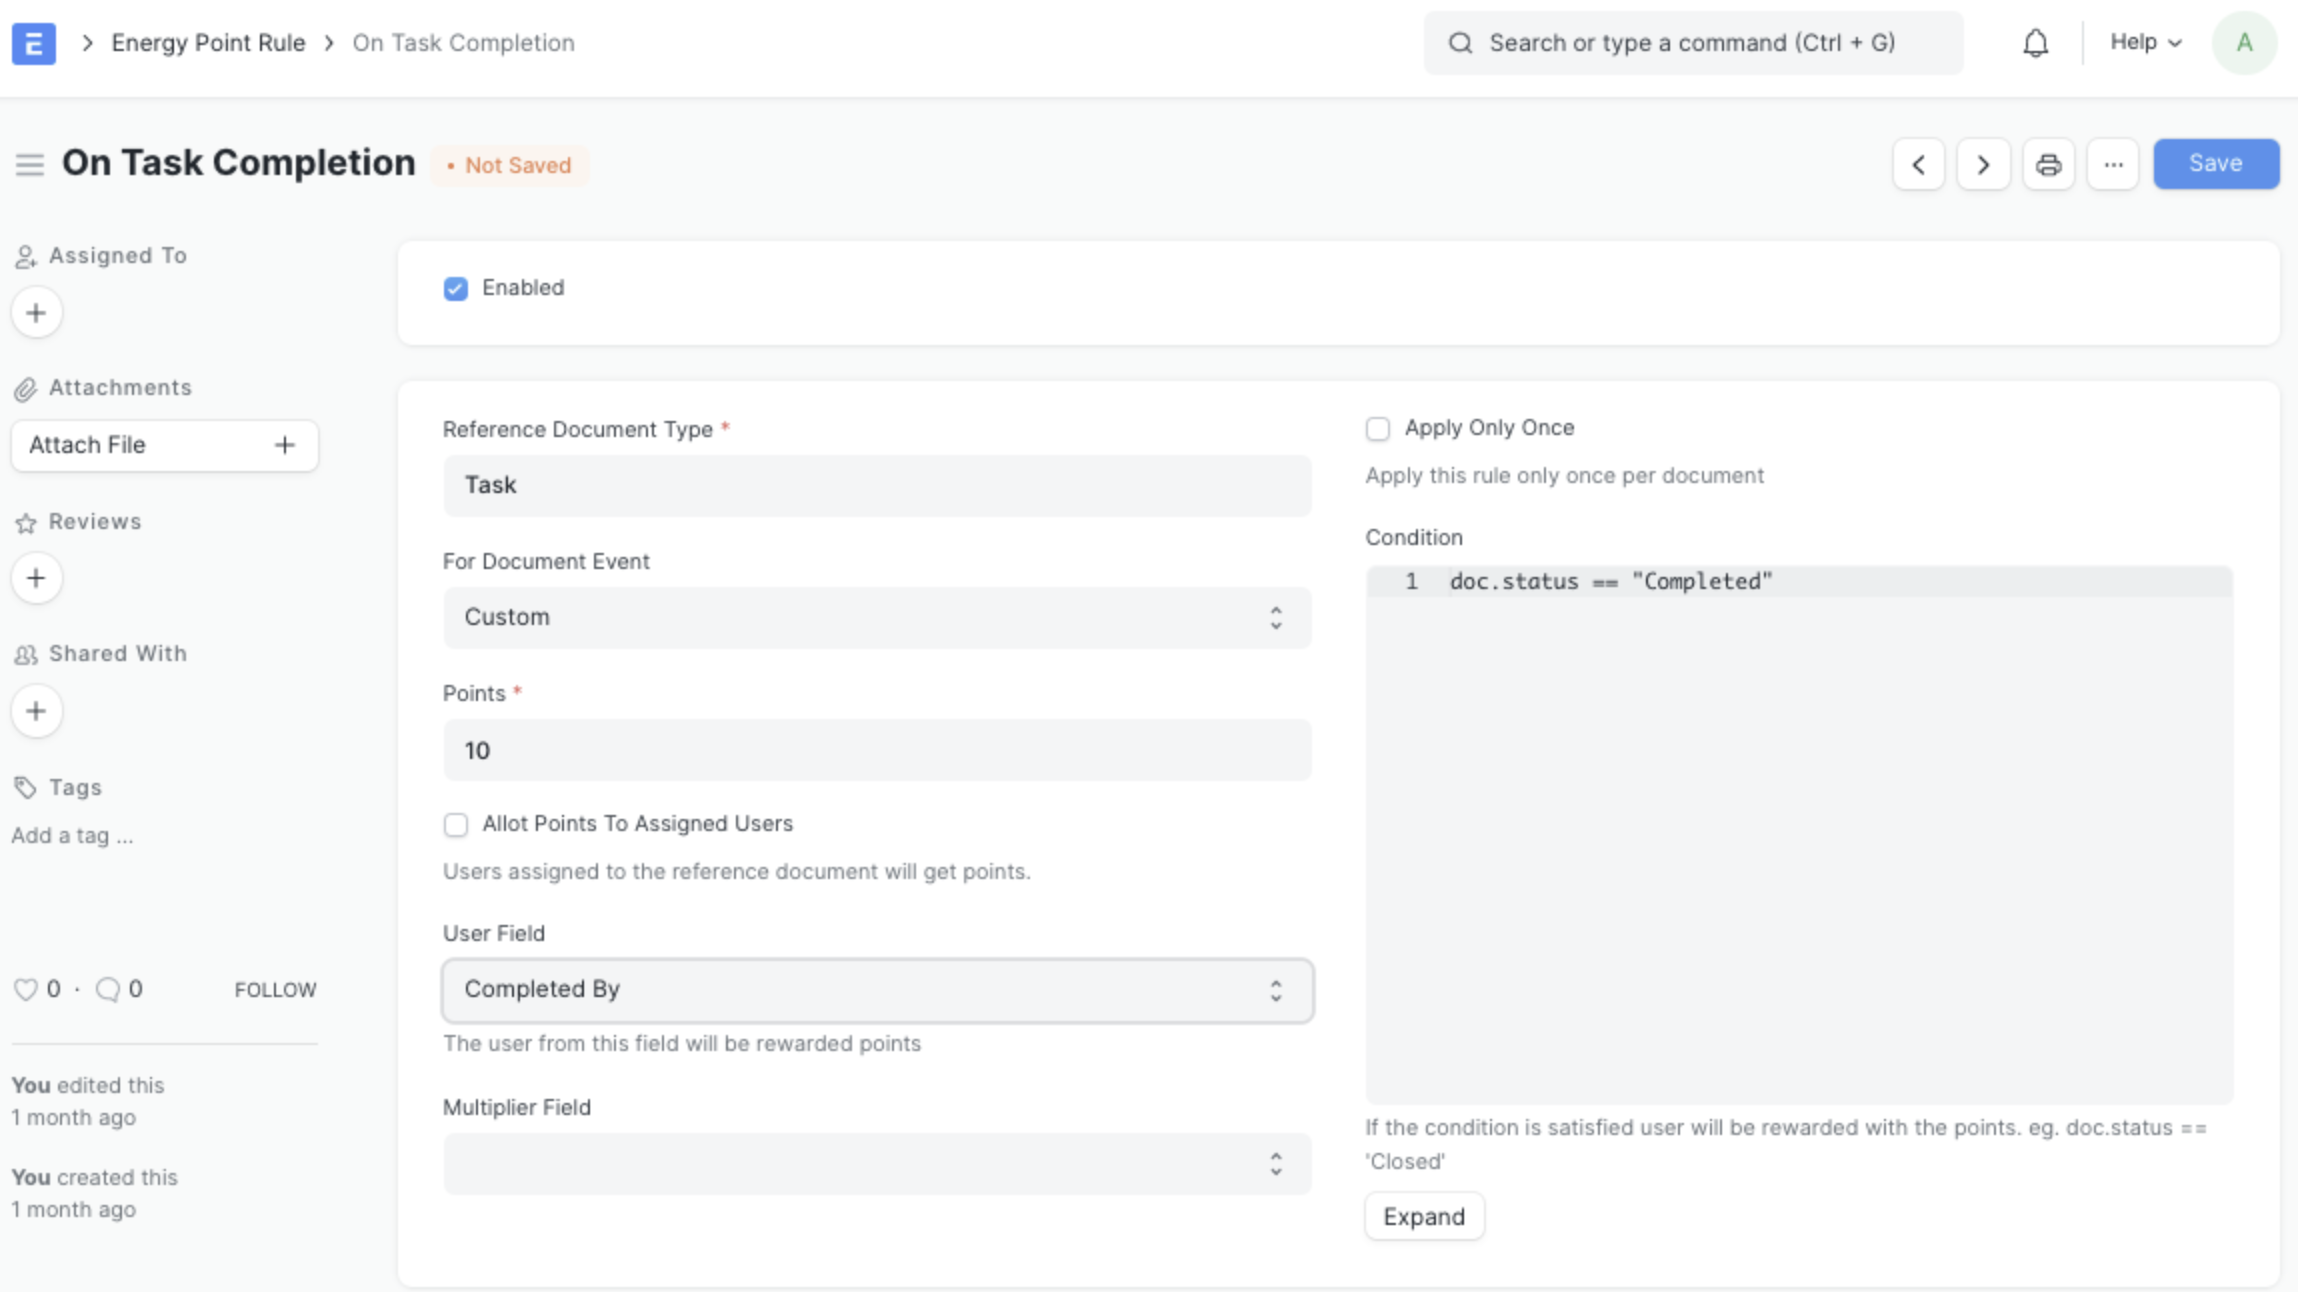Click the Reference Document Type field
Screen dimensions: 2298x1292
877,485
